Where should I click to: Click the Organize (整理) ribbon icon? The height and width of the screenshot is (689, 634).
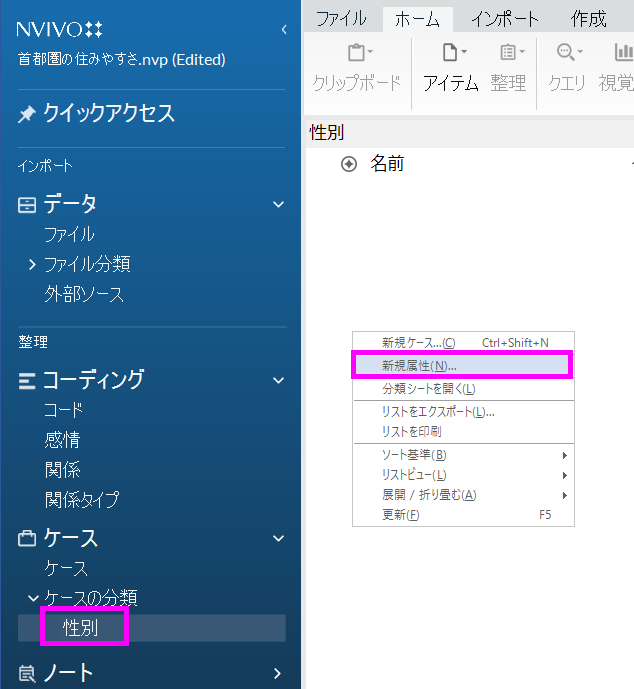(508, 53)
